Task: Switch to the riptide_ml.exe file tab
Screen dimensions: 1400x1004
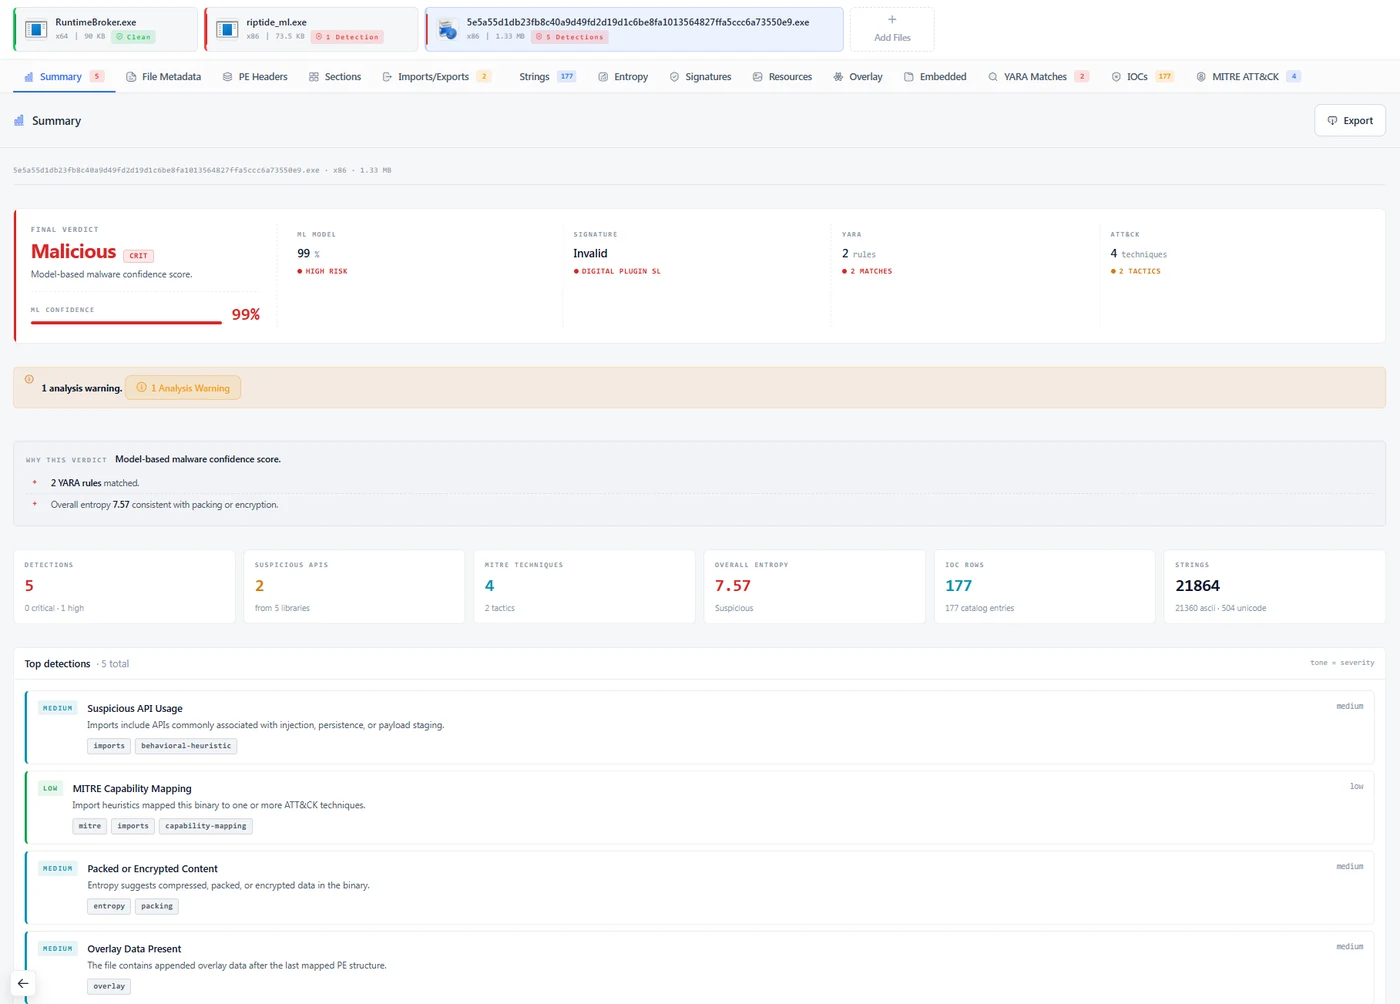Action: (x=311, y=29)
